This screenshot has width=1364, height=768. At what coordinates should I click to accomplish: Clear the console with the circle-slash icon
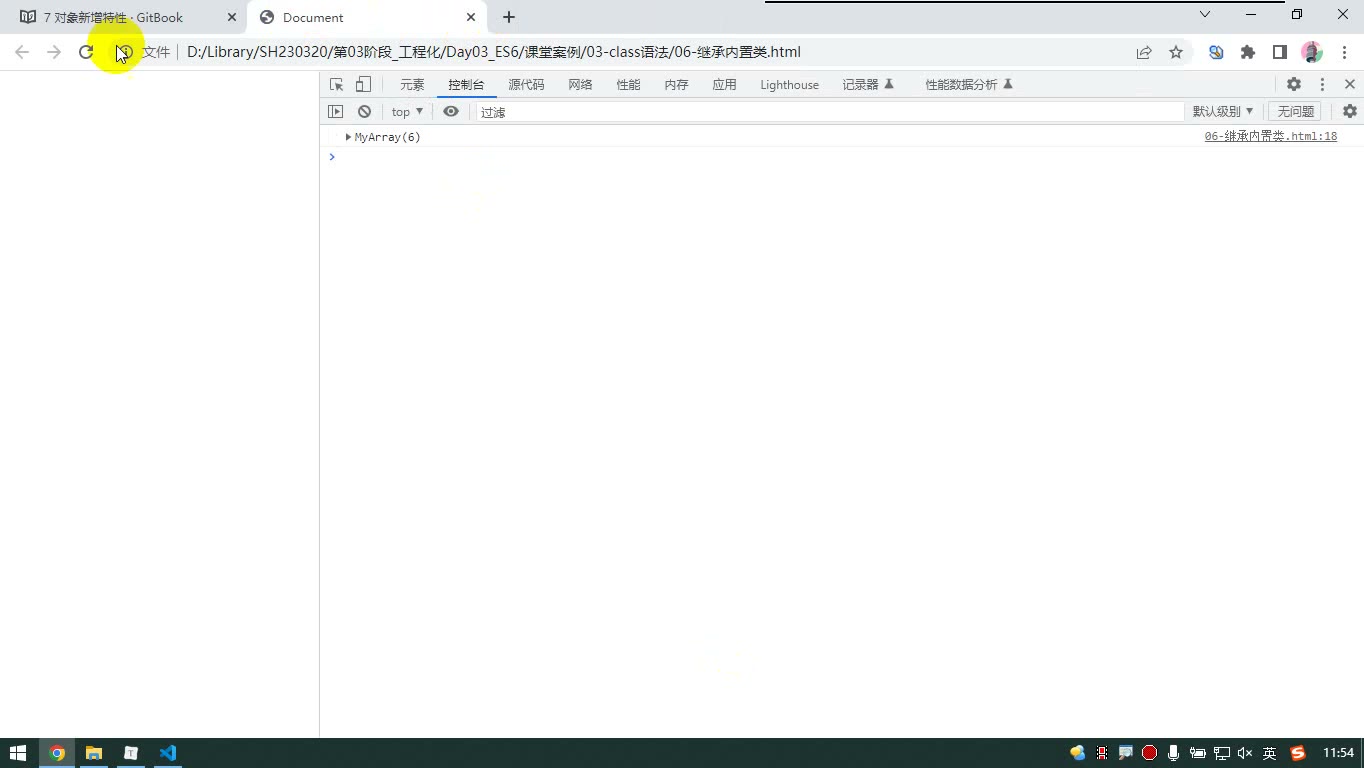364,112
